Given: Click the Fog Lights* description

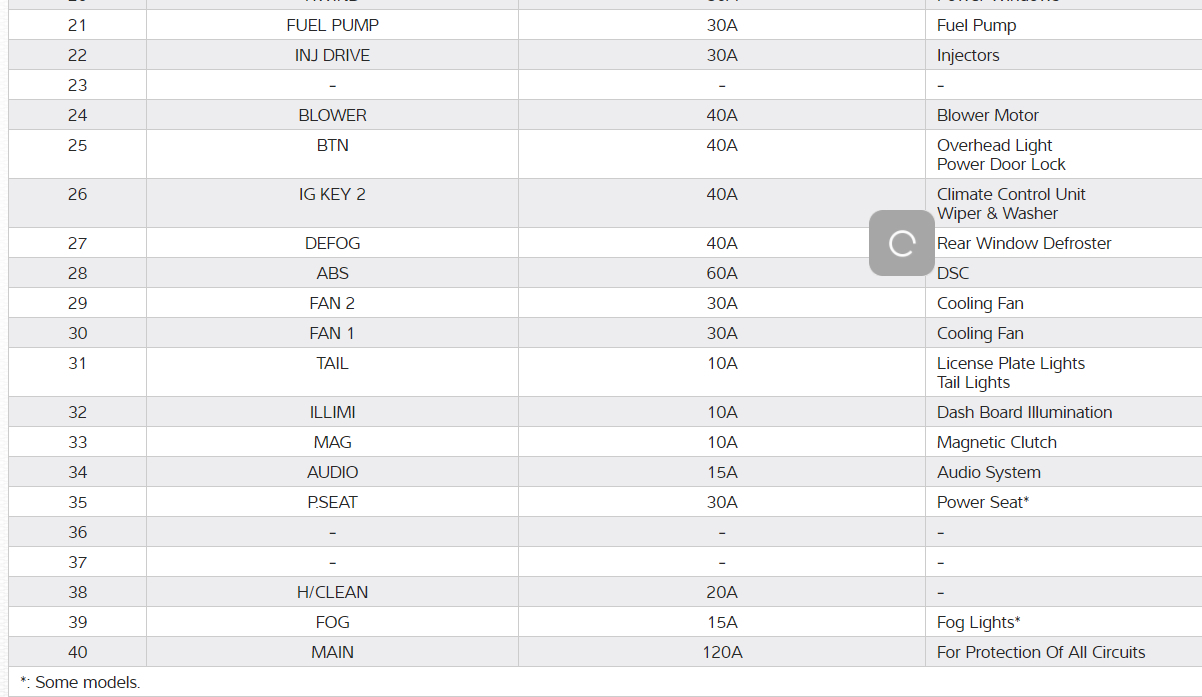Looking at the screenshot, I should click(978, 622).
